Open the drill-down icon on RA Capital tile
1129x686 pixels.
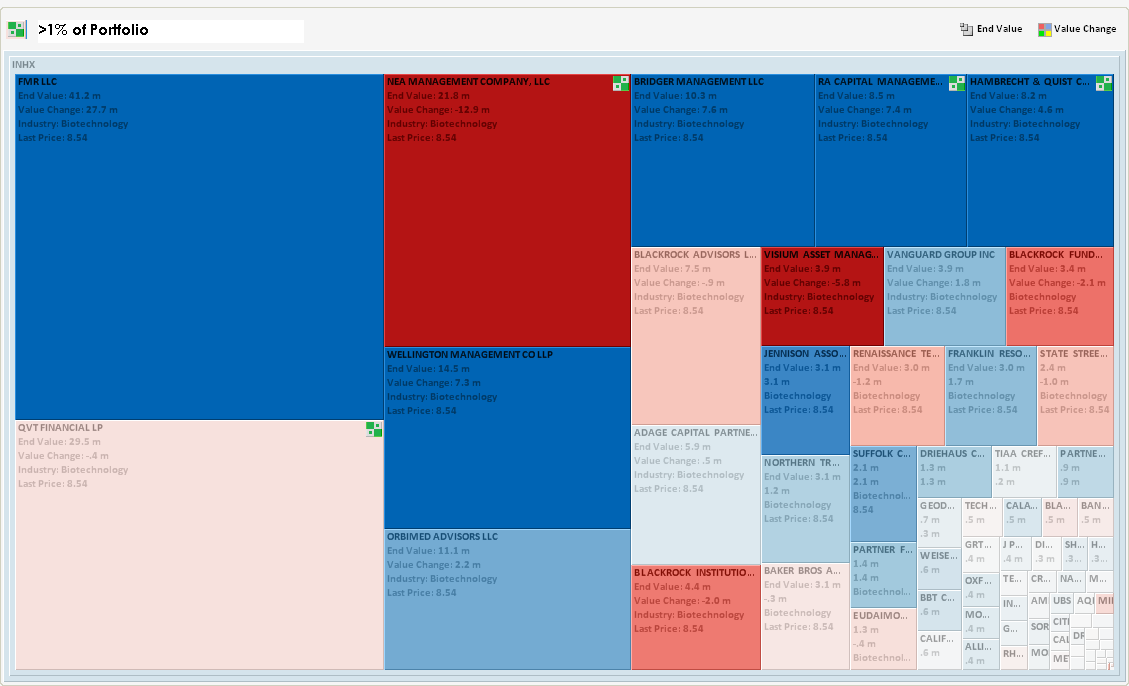956,84
